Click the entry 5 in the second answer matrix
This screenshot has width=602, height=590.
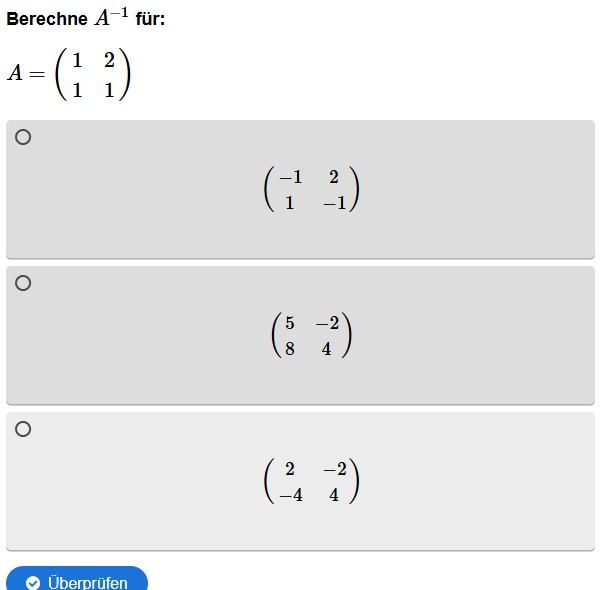coord(290,323)
